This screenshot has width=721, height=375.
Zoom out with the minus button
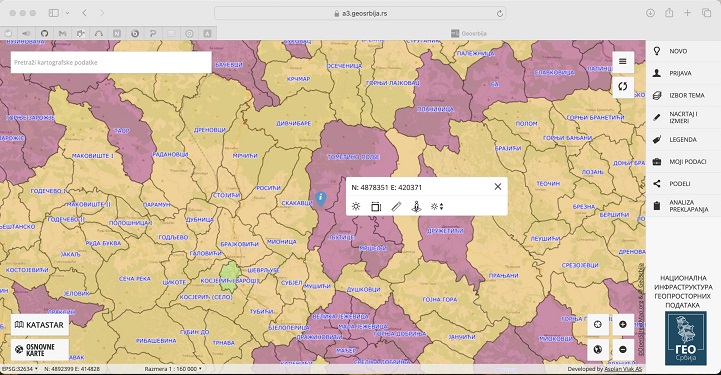tap(623, 350)
